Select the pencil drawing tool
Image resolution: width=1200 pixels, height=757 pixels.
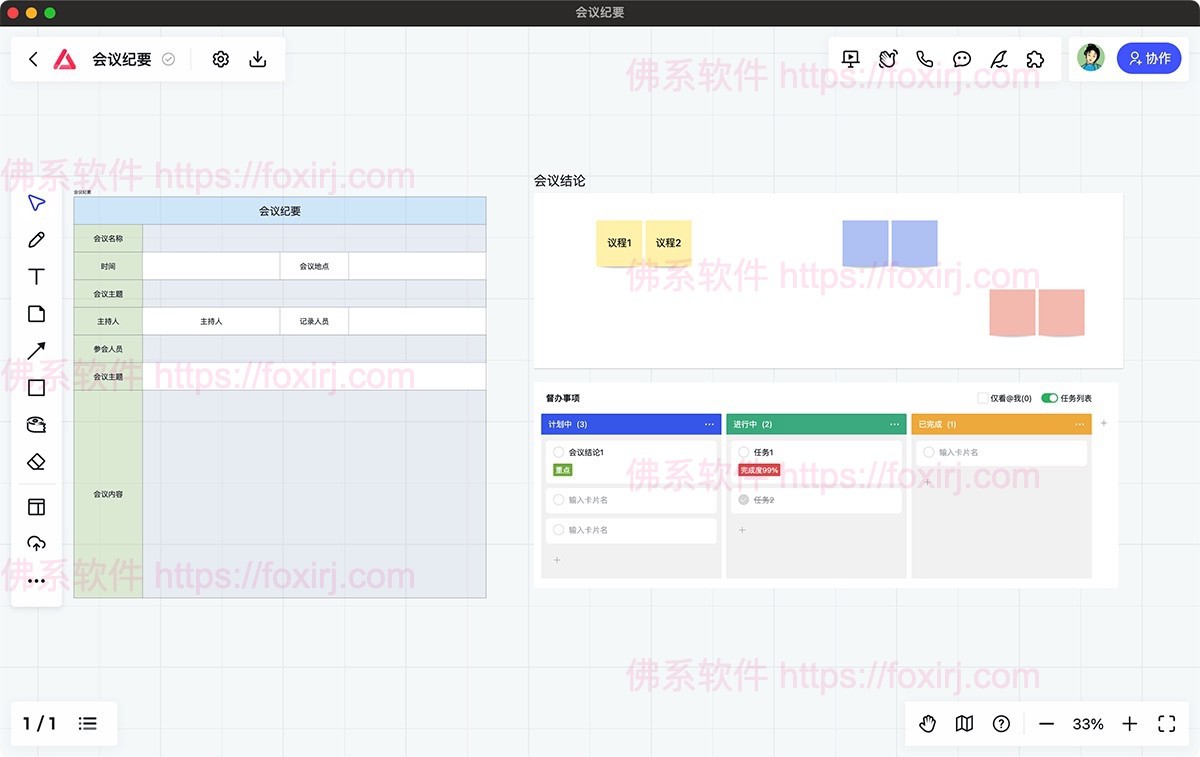36,239
